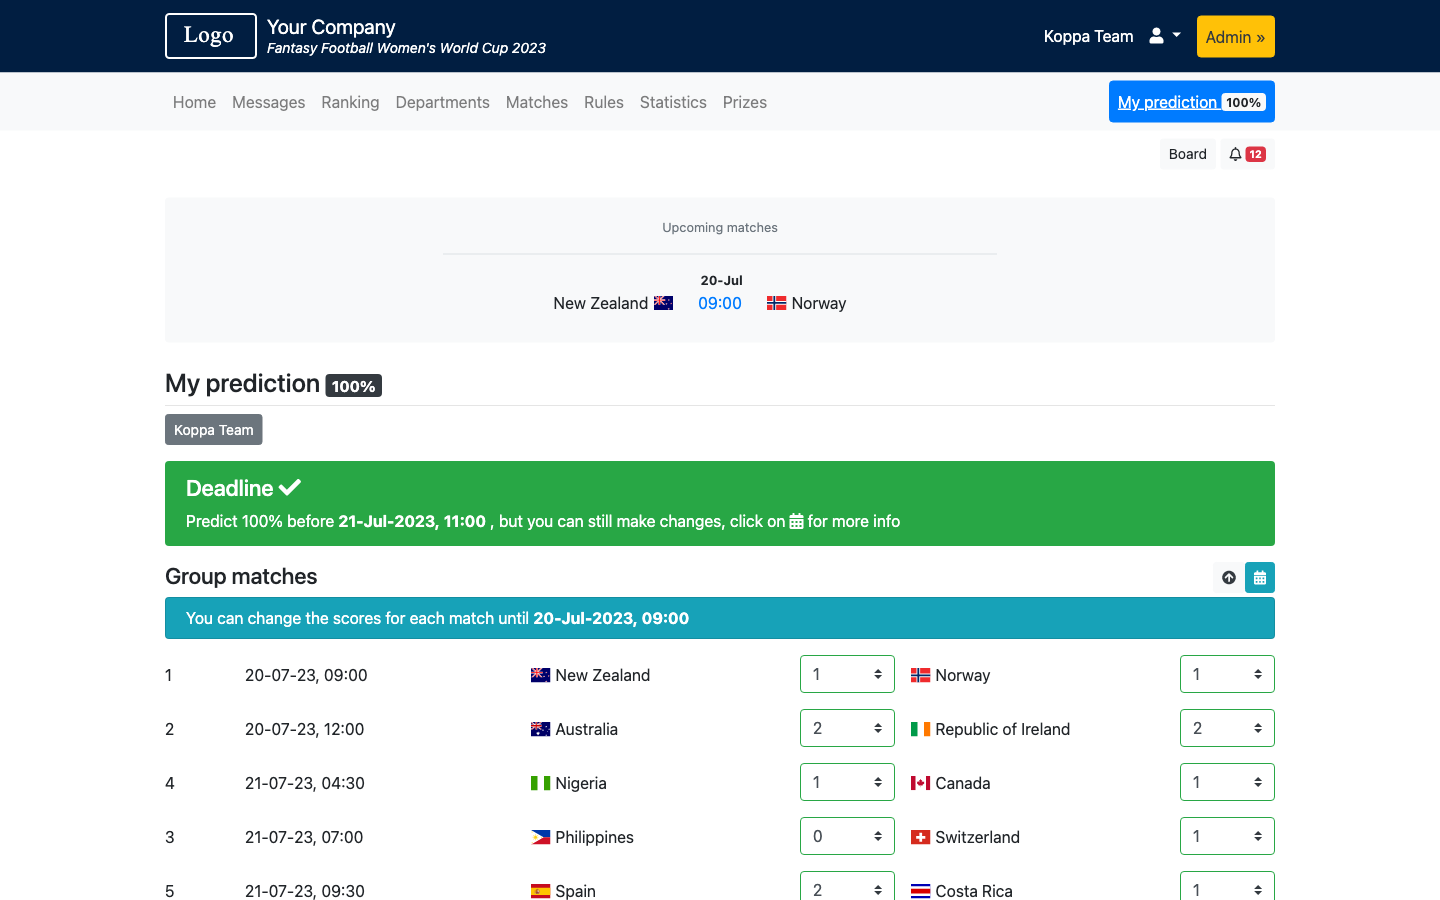The width and height of the screenshot is (1440, 900).
Task: Adjust the Philippines score stepper
Action: coord(847,836)
